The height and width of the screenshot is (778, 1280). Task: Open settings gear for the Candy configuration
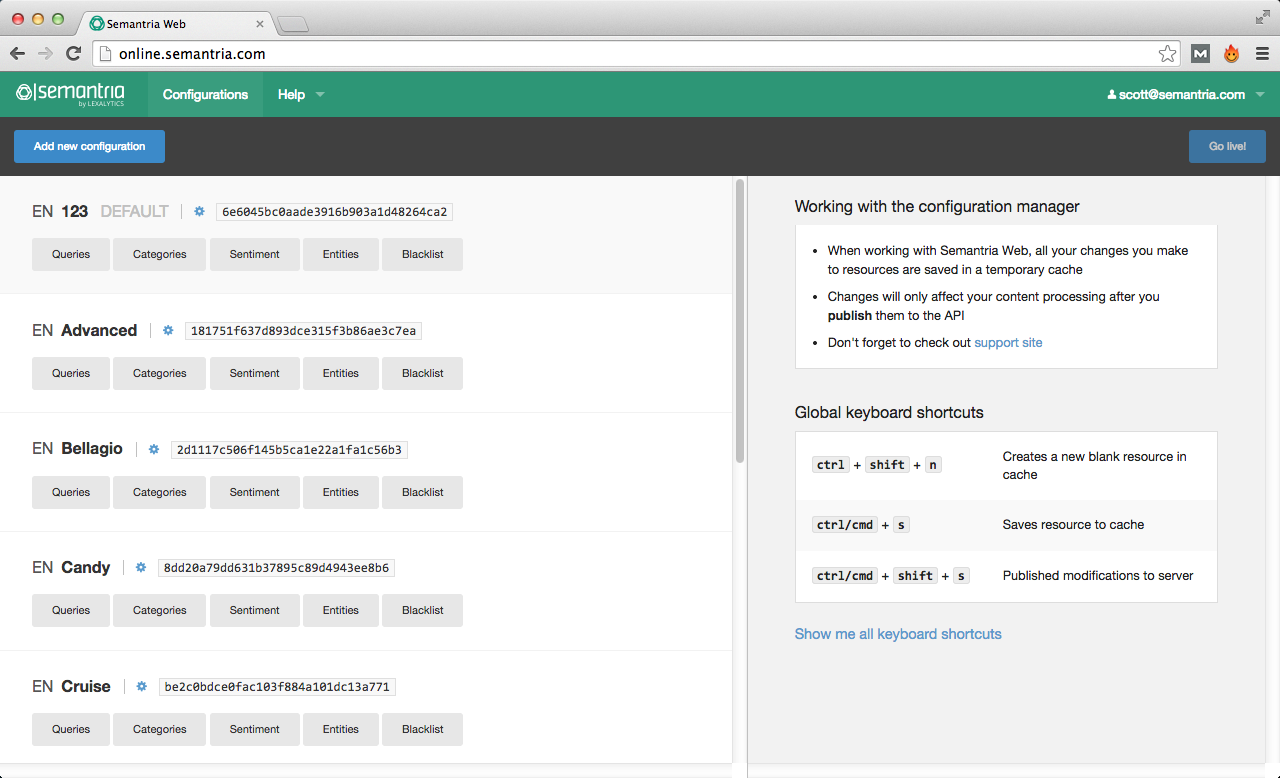coord(140,567)
